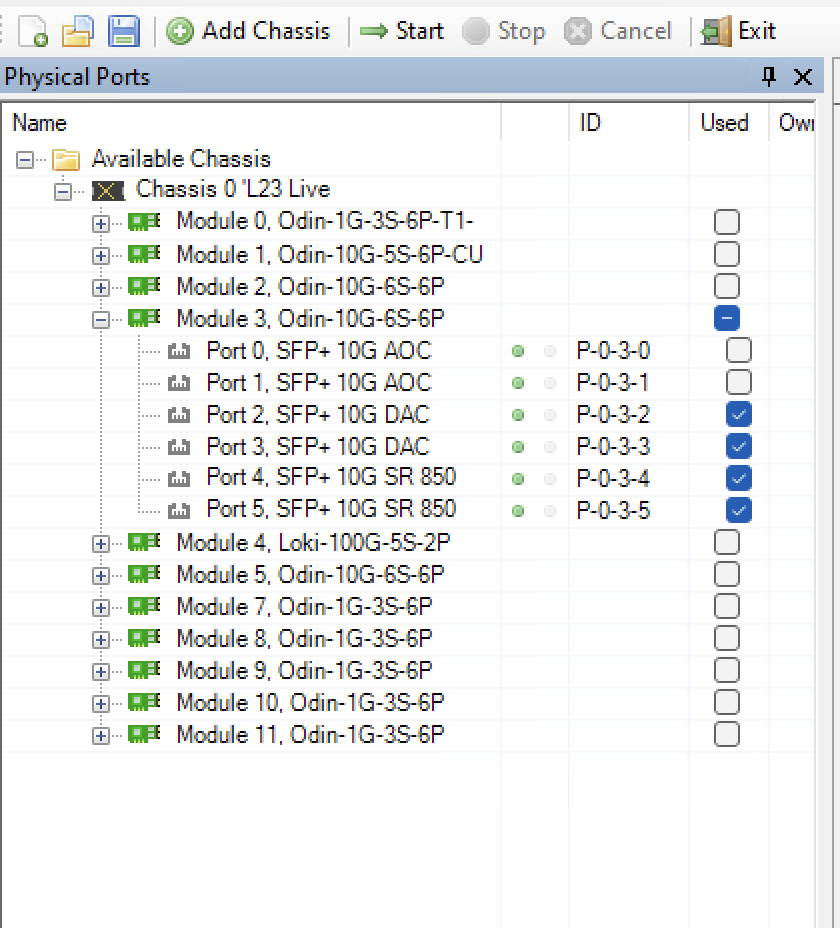Click the Open folder toolbar icon
840x928 pixels.
click(78, 31)
